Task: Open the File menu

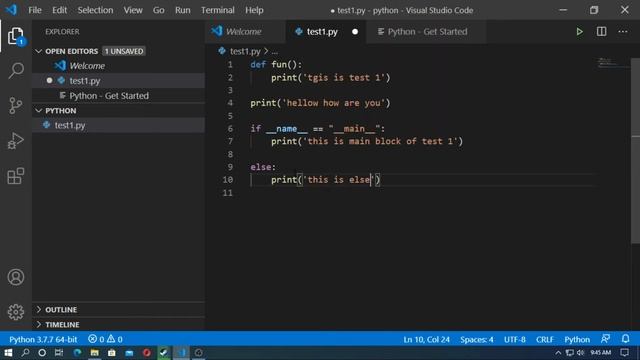Action: pos(35,10)
